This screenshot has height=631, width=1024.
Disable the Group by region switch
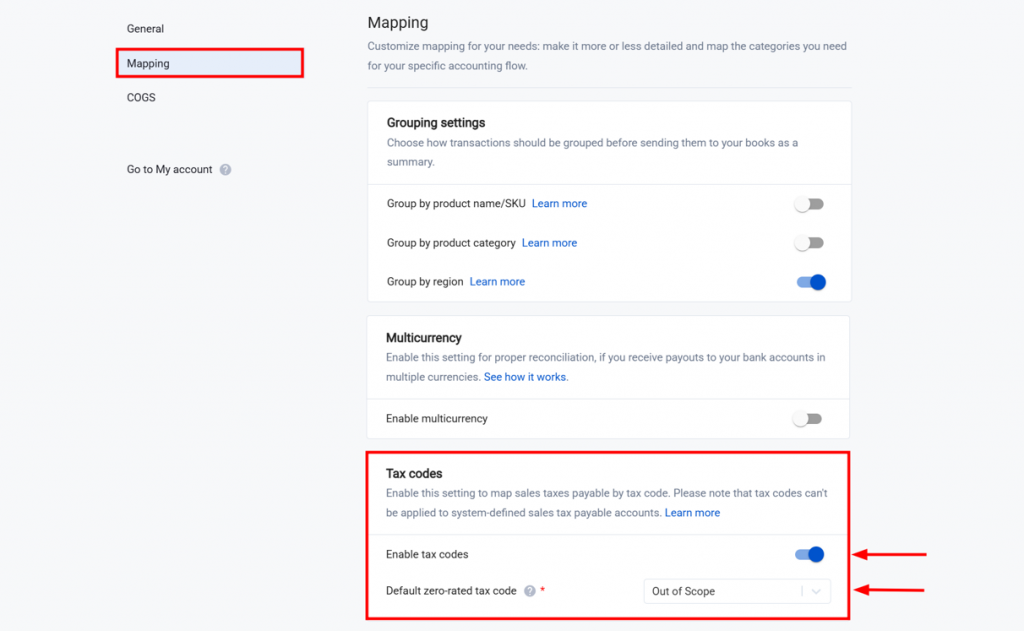(811, 282)
